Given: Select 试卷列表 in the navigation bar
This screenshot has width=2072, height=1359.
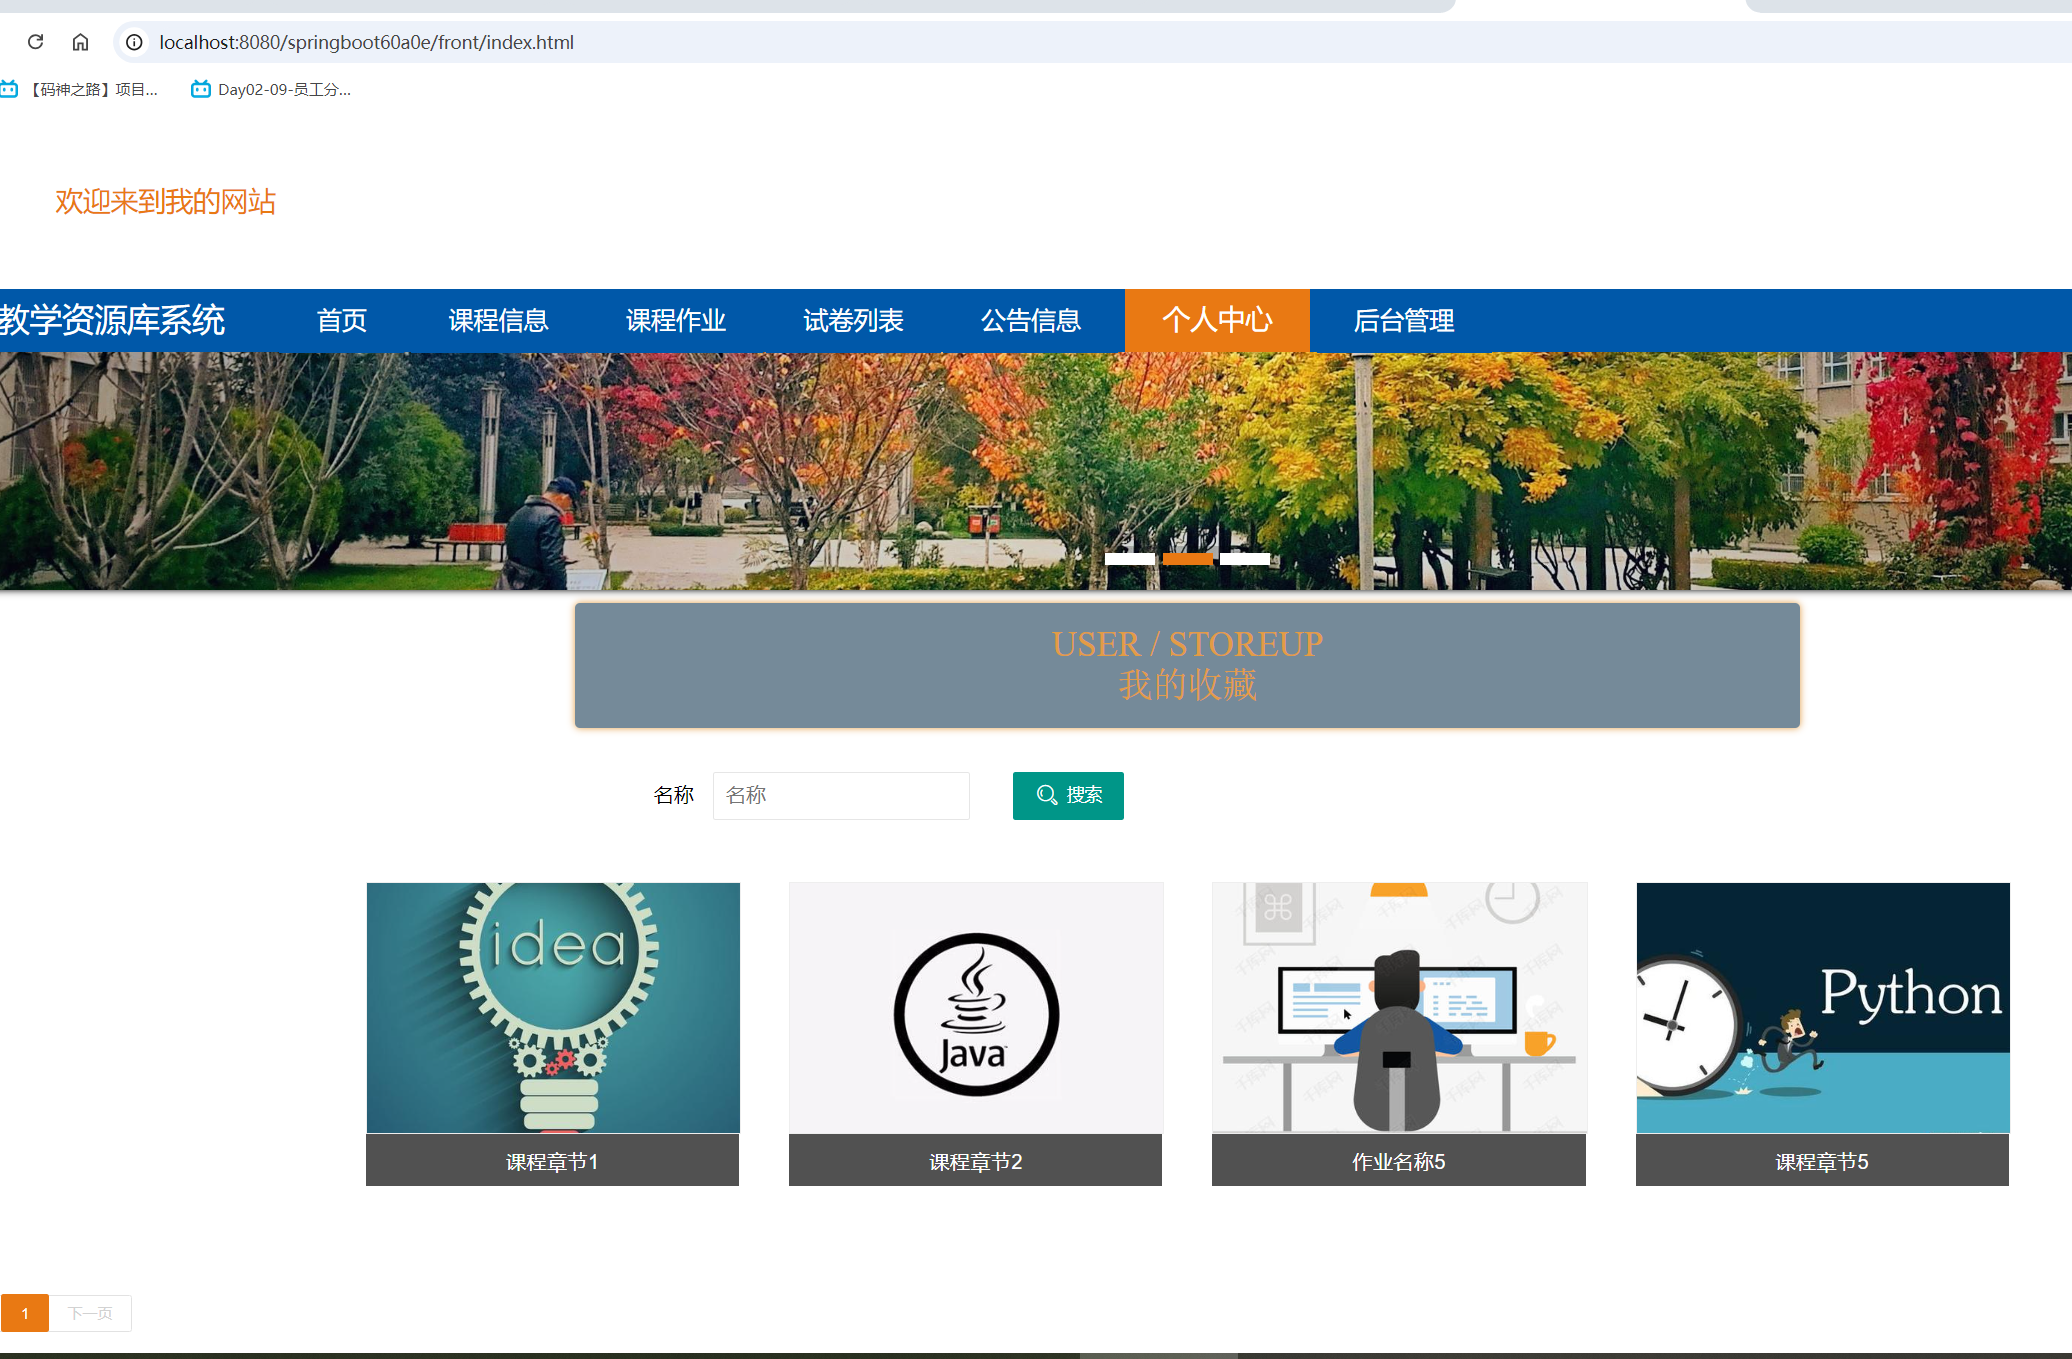Looking at the screenshot, I should pos(853,321).
